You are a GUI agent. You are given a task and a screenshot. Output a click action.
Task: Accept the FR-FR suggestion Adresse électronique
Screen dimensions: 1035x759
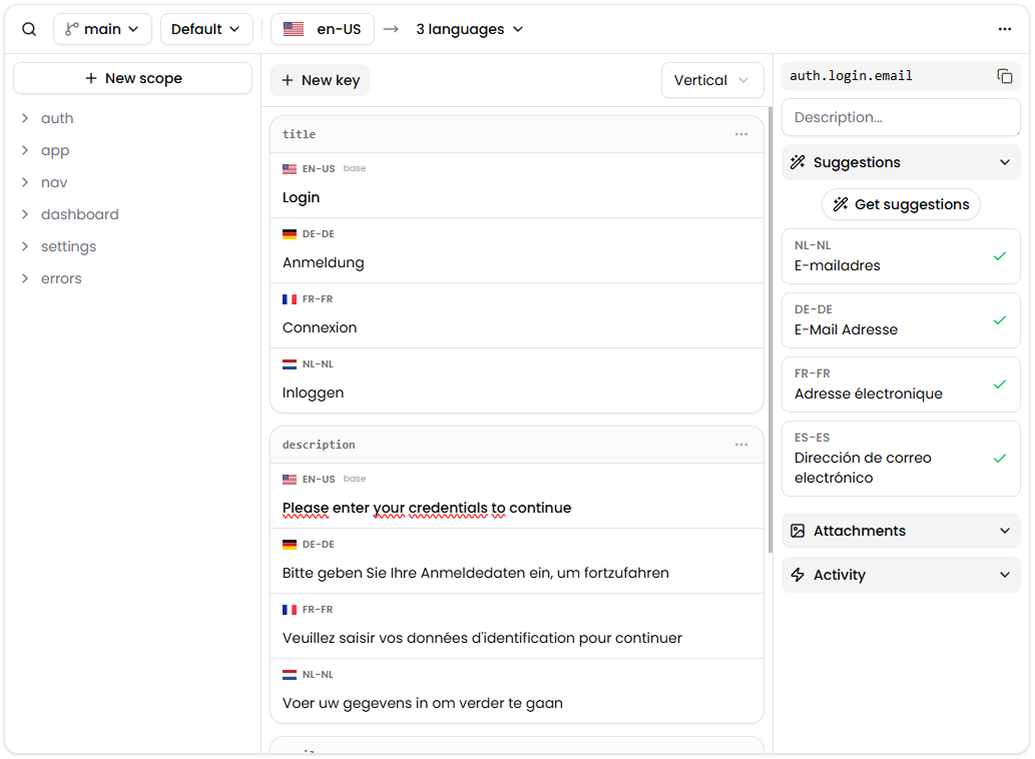click(x=1000, y=384)
